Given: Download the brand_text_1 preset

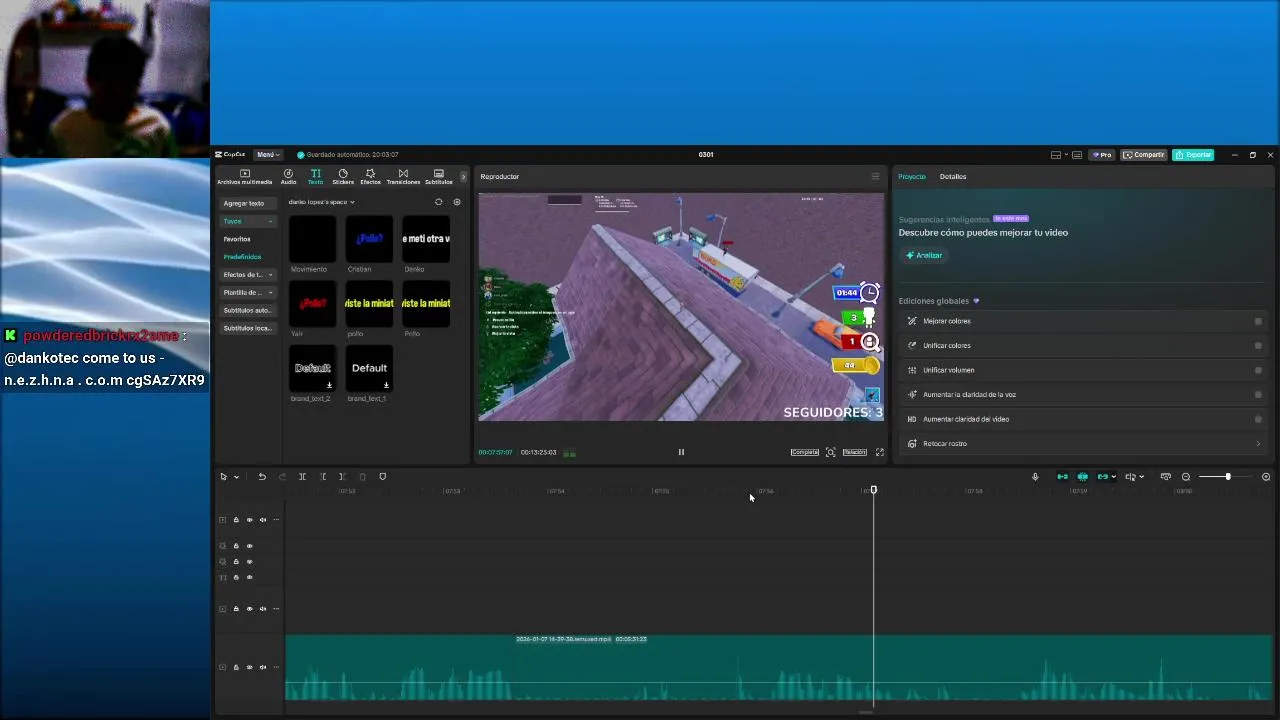Looking at the screenshot, I should (x=386, y=385).
